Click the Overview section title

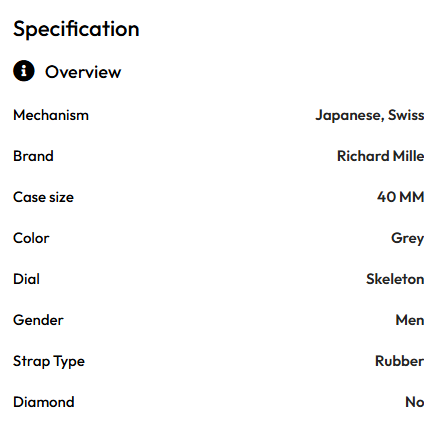click(x=83, y=72)
